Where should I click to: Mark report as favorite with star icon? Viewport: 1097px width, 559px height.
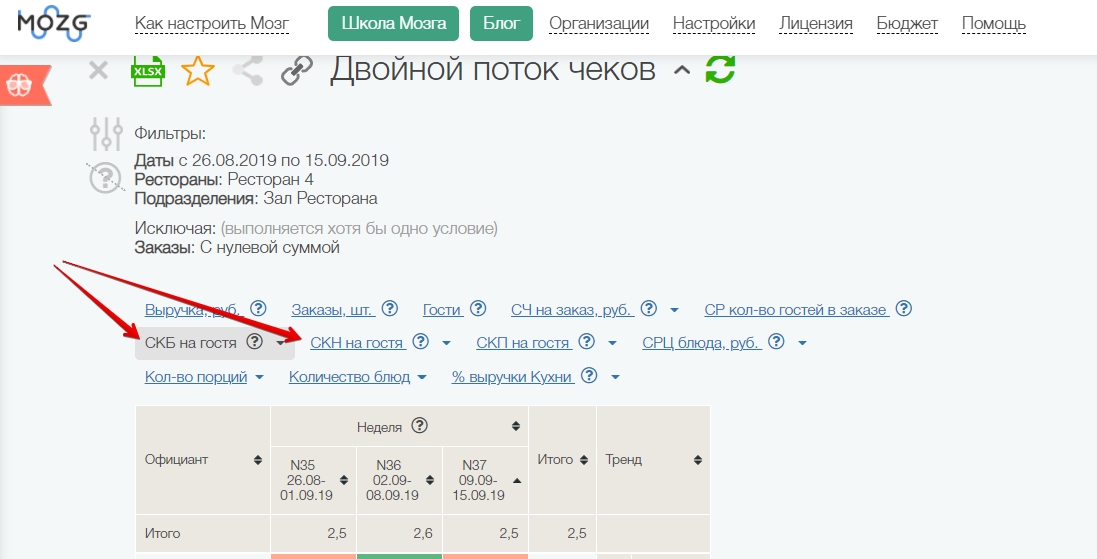tap(198, 71)
